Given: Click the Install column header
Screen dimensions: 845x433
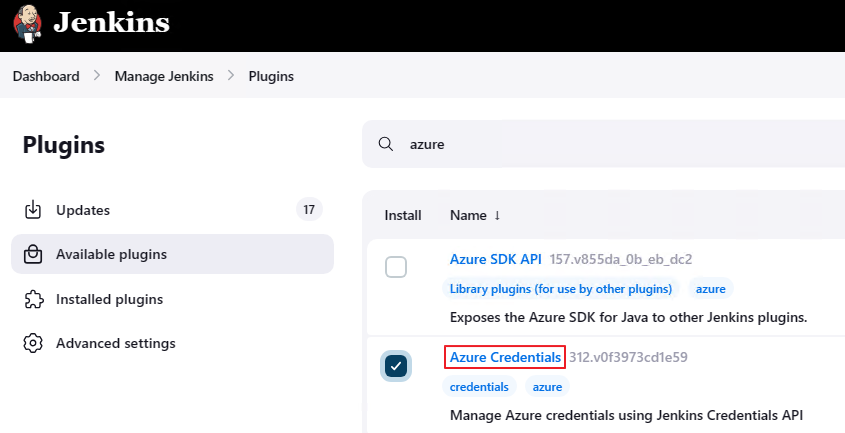Looking at the screenshot, I should (403, 215).
